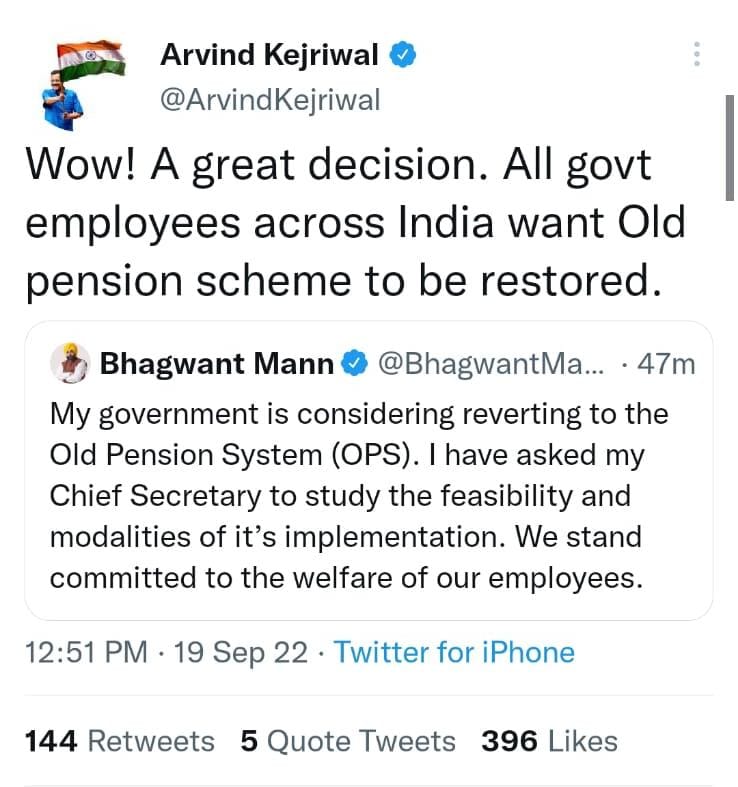Click the verified badge next to Bhagwant Mann

pos(355,364)
